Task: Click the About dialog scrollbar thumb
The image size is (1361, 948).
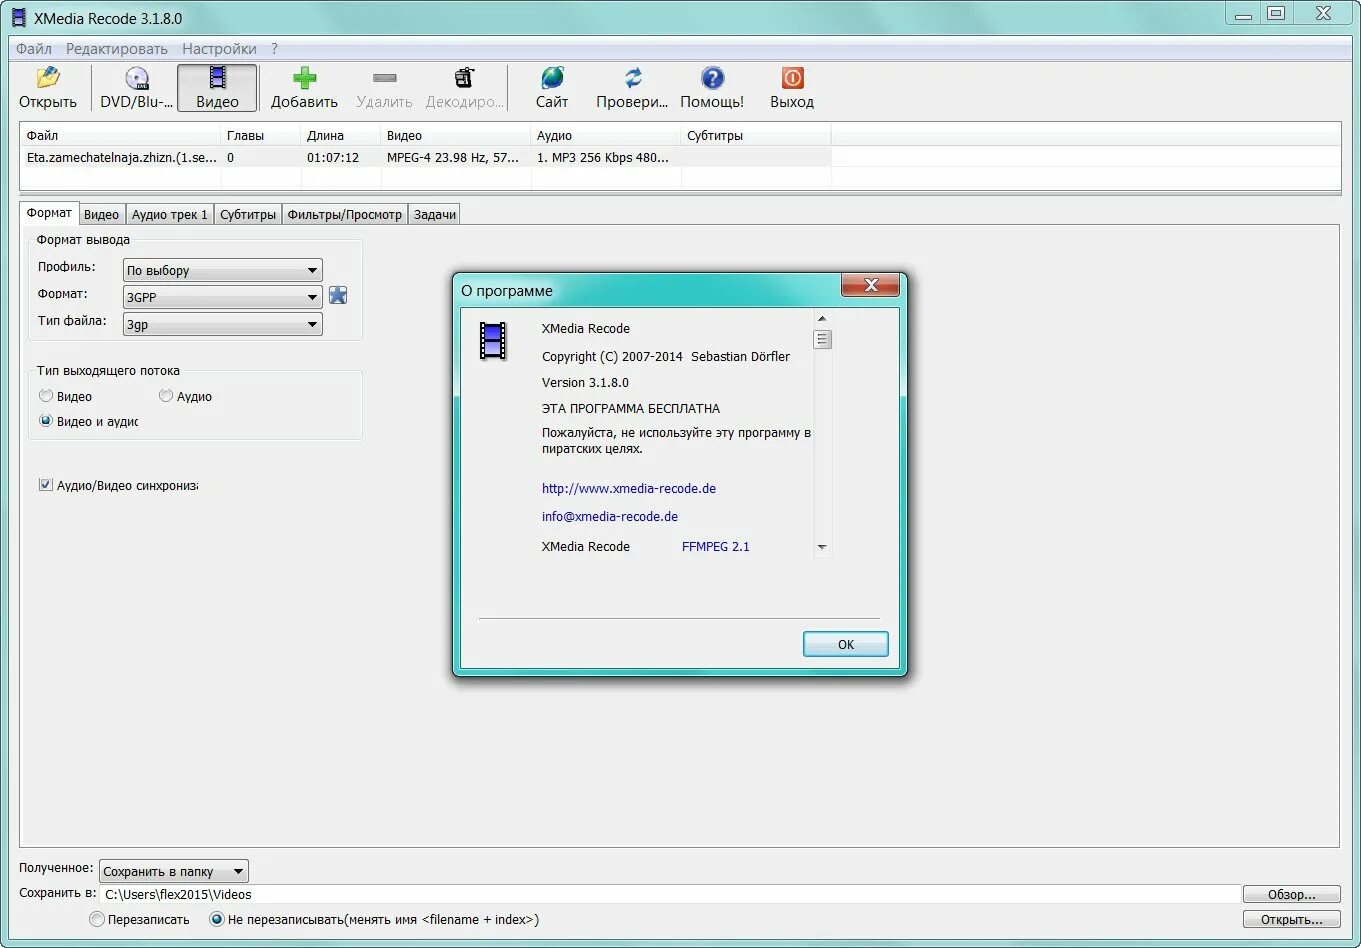Action: [822, 339]
